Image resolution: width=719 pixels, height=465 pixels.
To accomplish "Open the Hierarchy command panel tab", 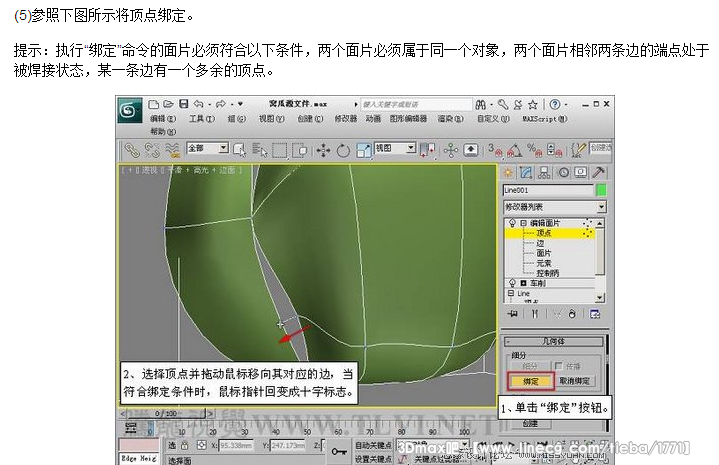I will point(544,172).
